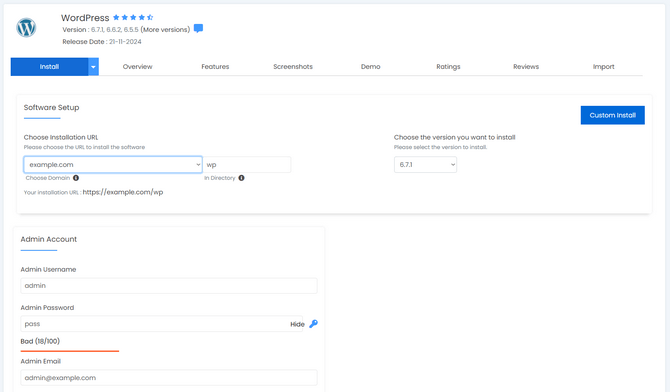
Task: Click the Admin Email input field
Action: pyautogui.click(x=169, y=378)
